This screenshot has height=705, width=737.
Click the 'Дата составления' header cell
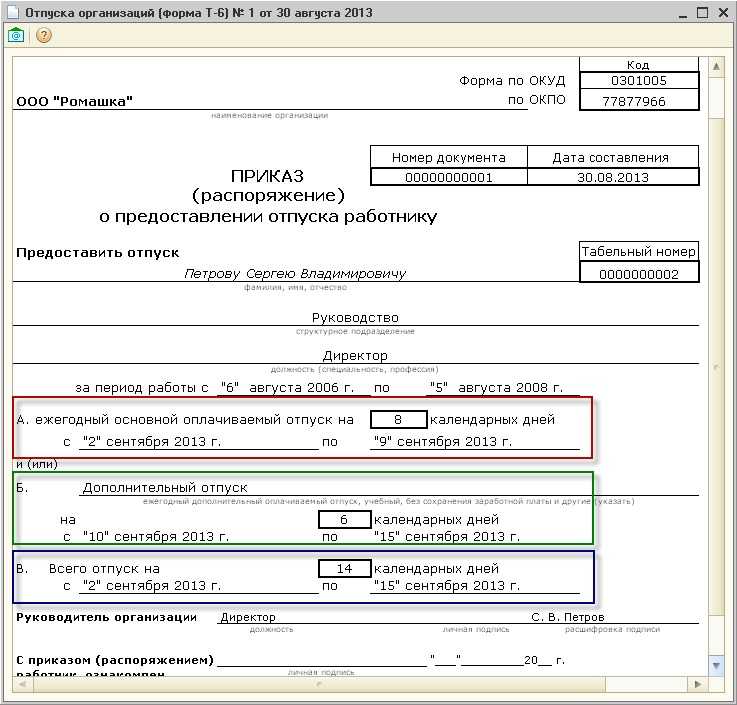pyautogui.click(x=613, y=157)
